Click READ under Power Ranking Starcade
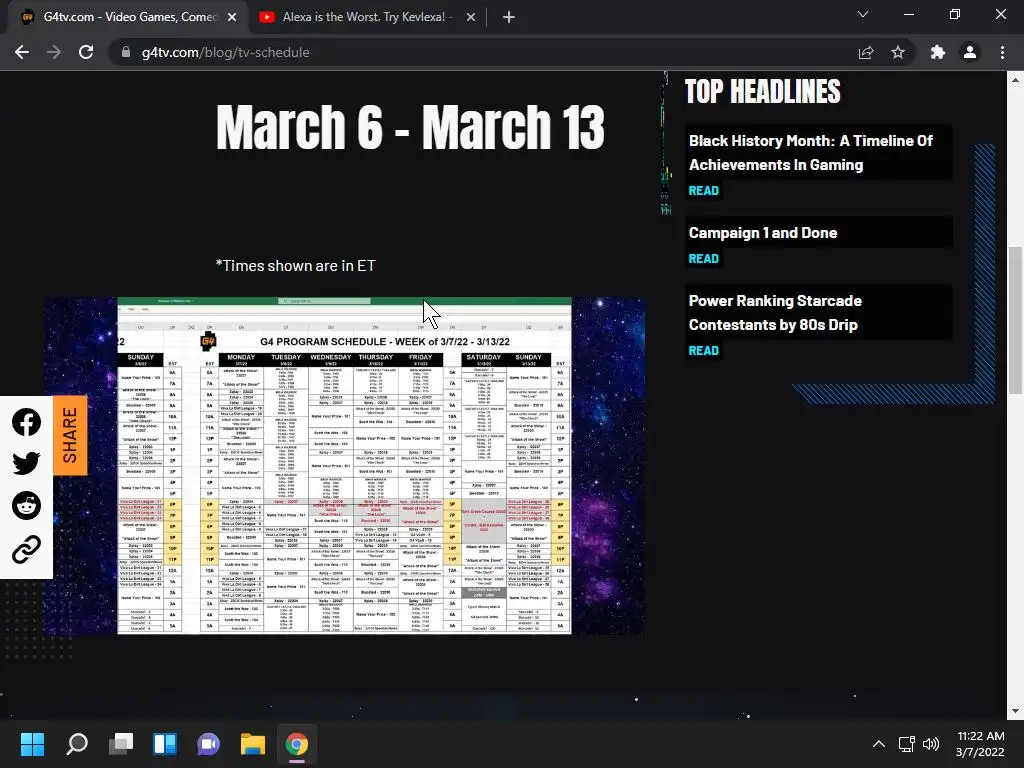1024x768 pixels. click(703, 351)
